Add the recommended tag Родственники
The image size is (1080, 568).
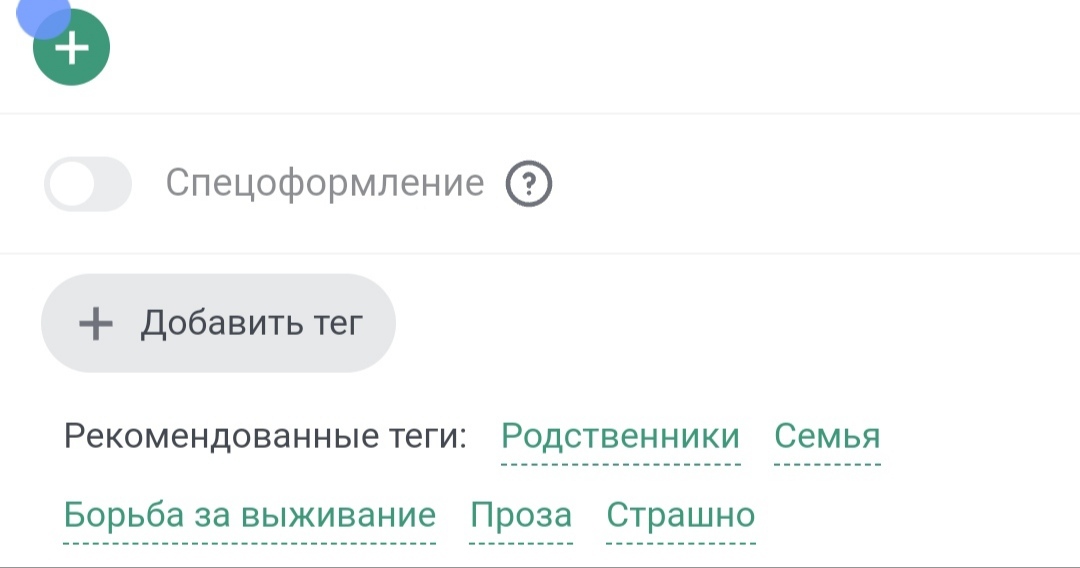pos(620,437)
